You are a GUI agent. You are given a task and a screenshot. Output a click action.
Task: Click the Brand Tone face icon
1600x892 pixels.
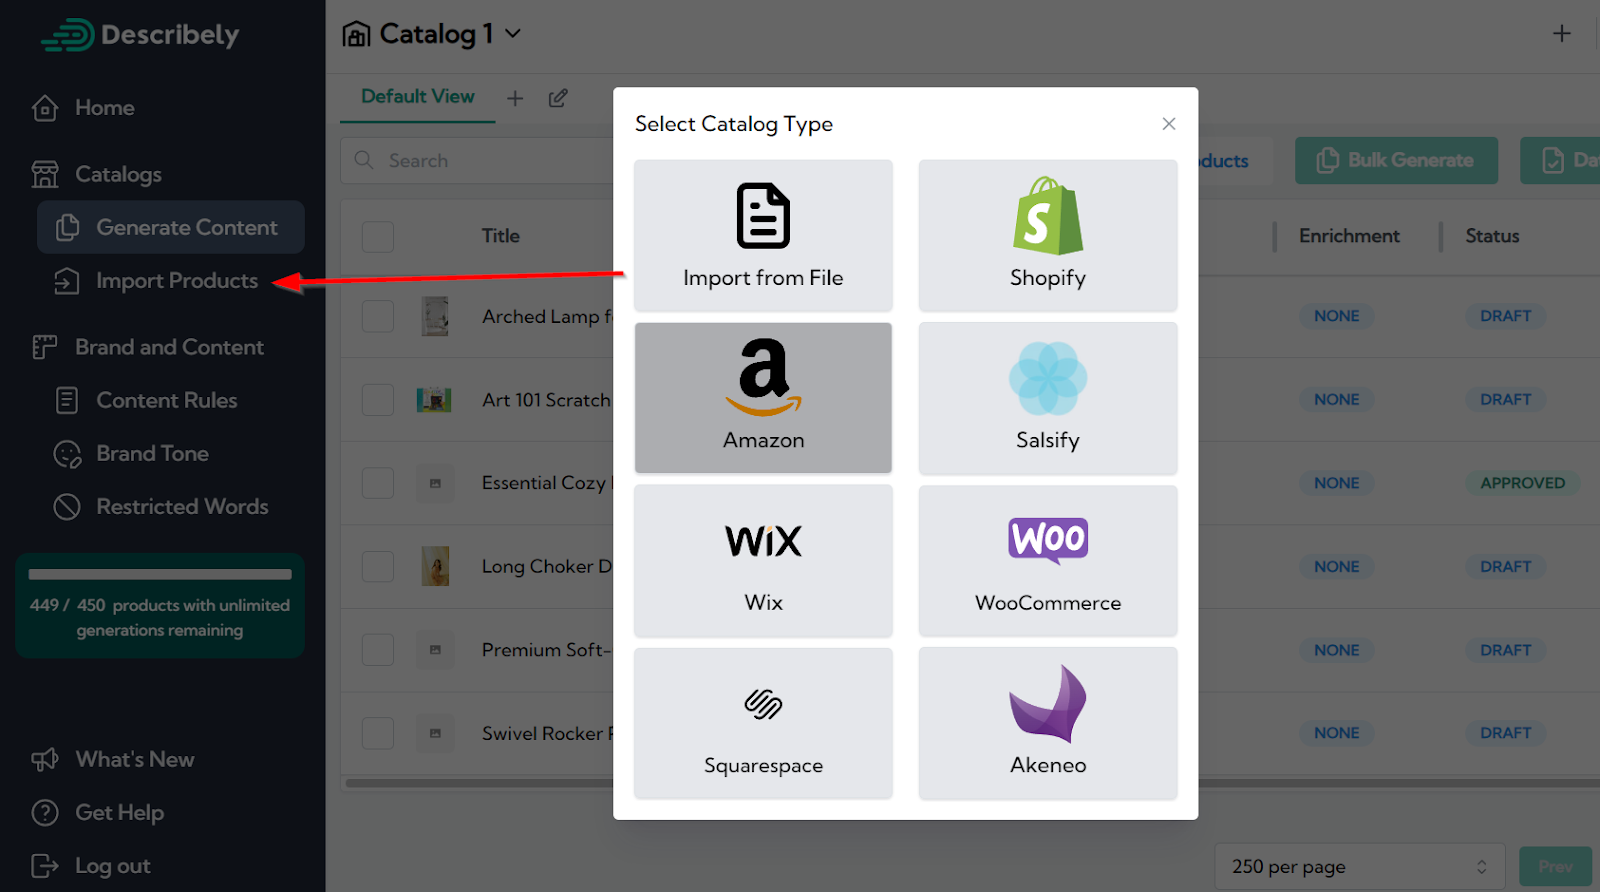(x=67, y=454)
